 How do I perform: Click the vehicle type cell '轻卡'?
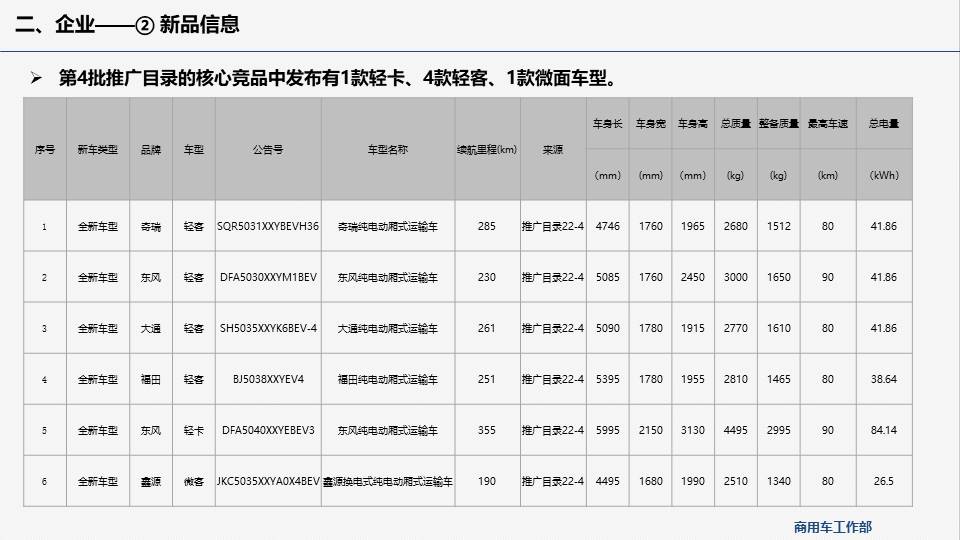coord(193,430)
